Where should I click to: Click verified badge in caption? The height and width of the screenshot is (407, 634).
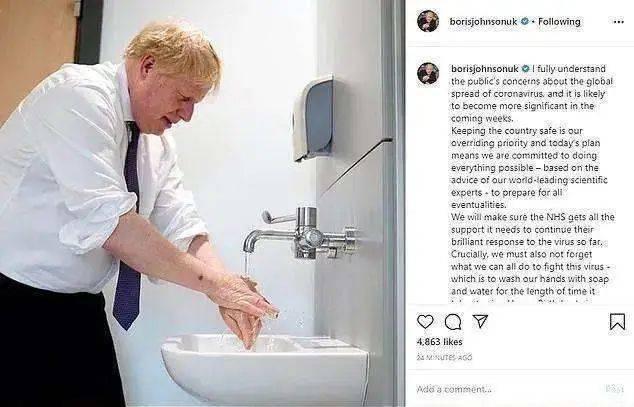point(525,69)
